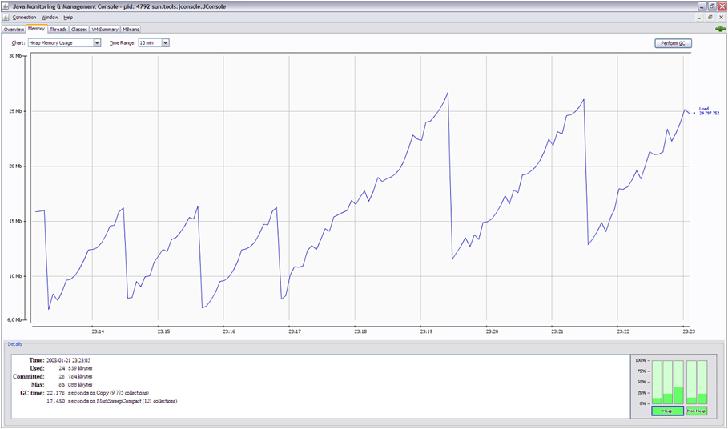Go to the Classes tab

point(79,30)
